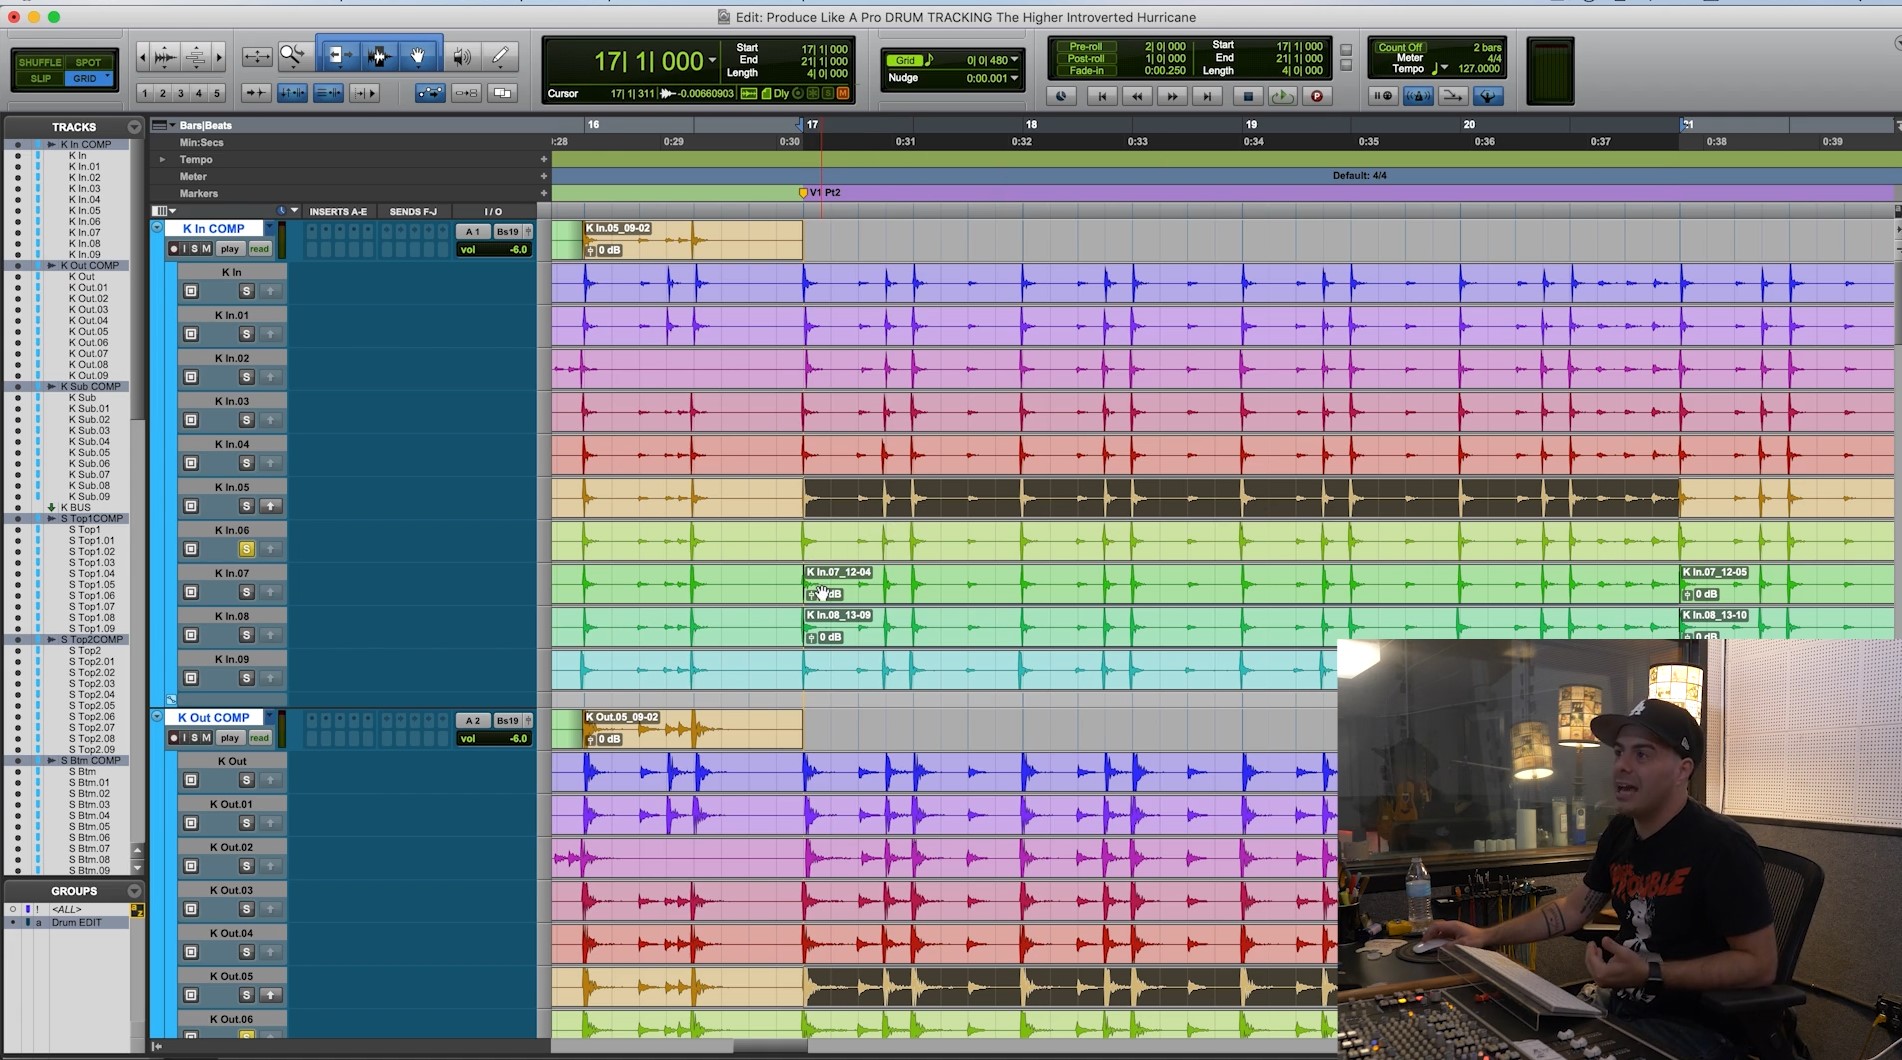Image resolution: width=1902 pixels, height=1060 pixels.
Task: Click the Stop transport button
Action: click(x=1247, y=96)
